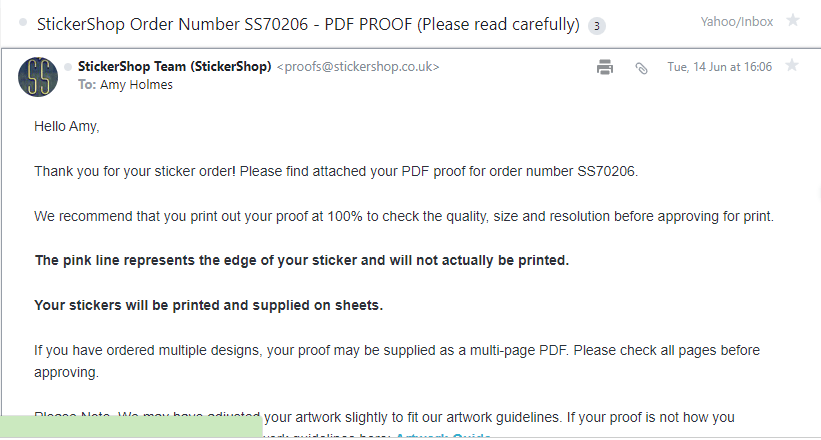Toggle the read-status dot beside StickerShop Team
The height and width of the screenshot is (440, 821).
pyautogui.click(x=68, y=67)
